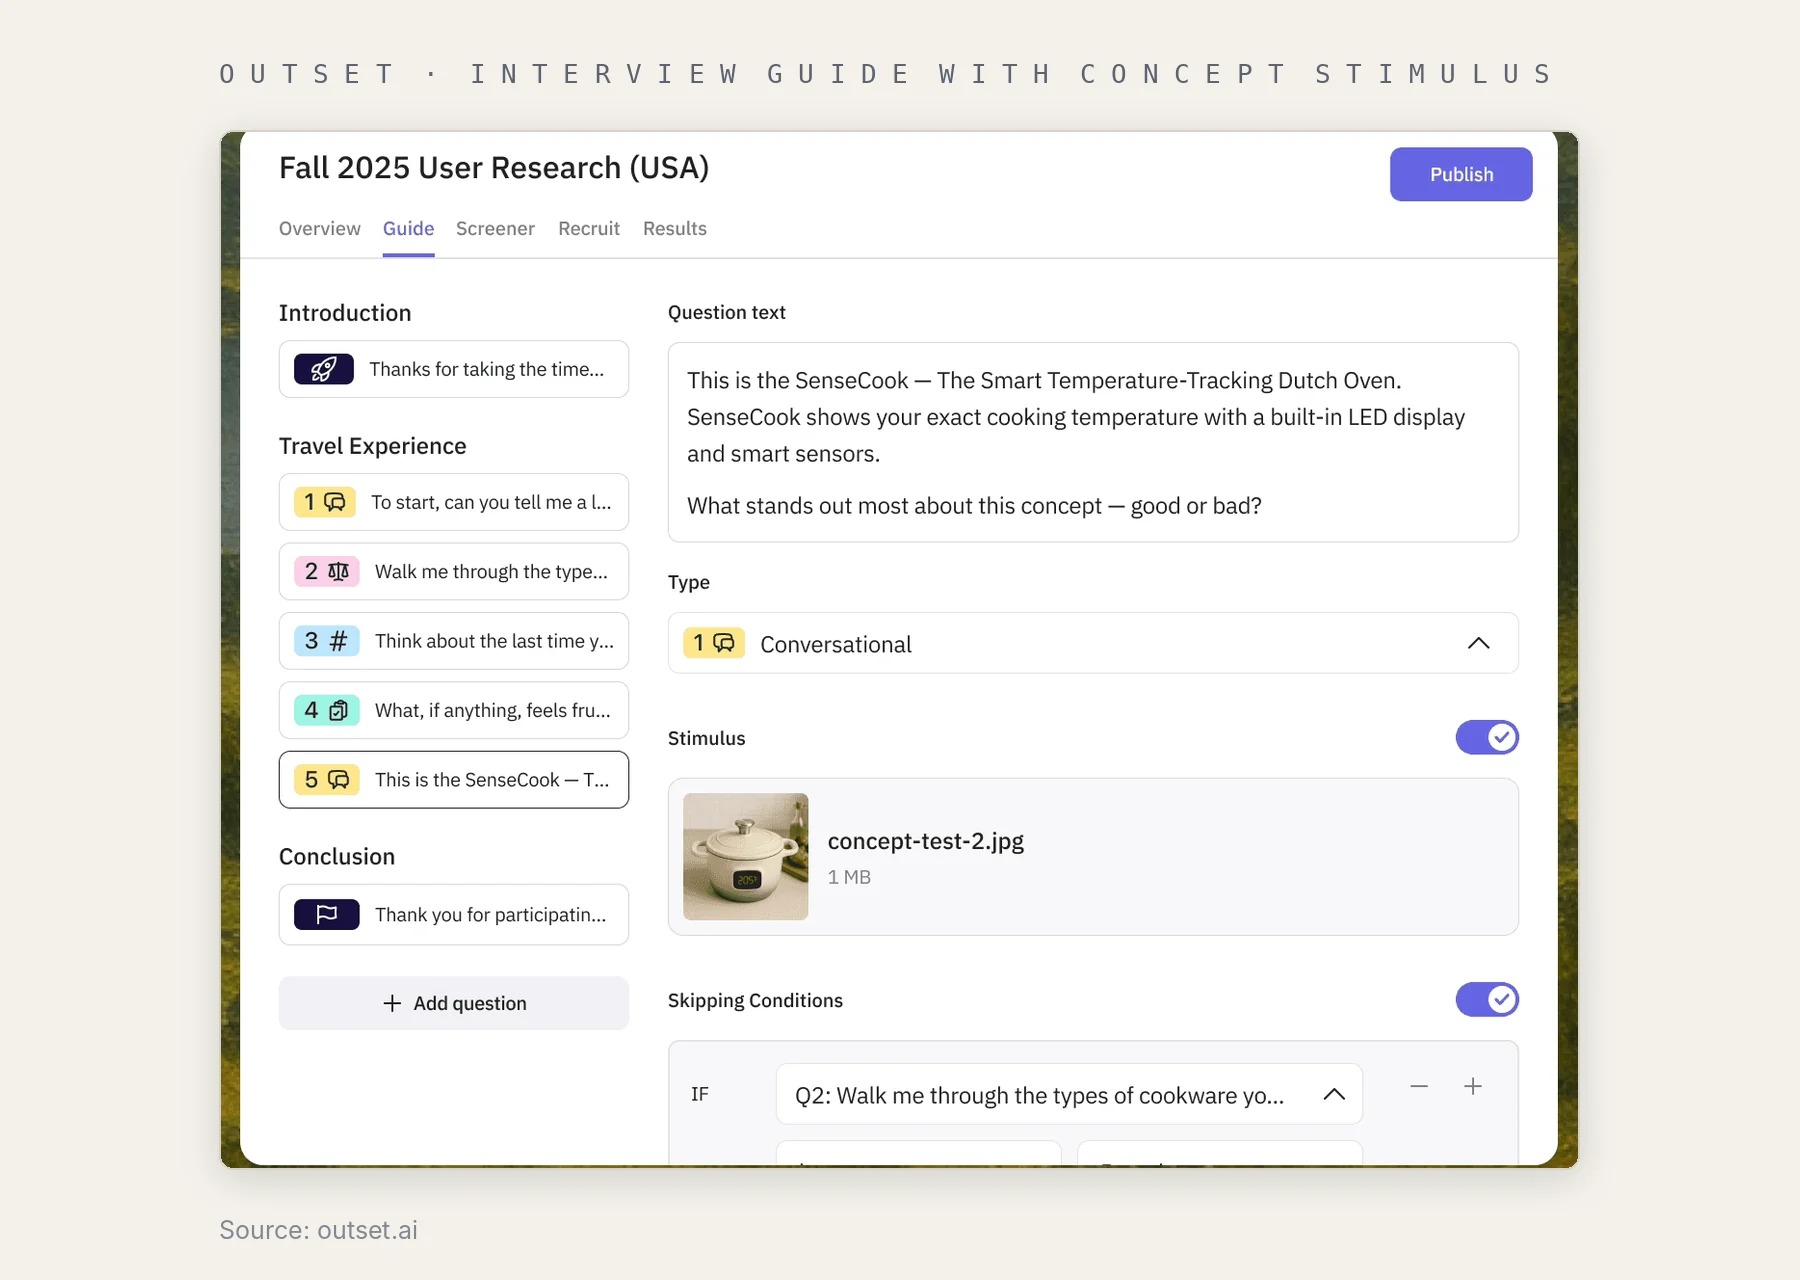Click the Publish button
Viewport: 1800px width, 1280px height.
[x=1461, y=174]
